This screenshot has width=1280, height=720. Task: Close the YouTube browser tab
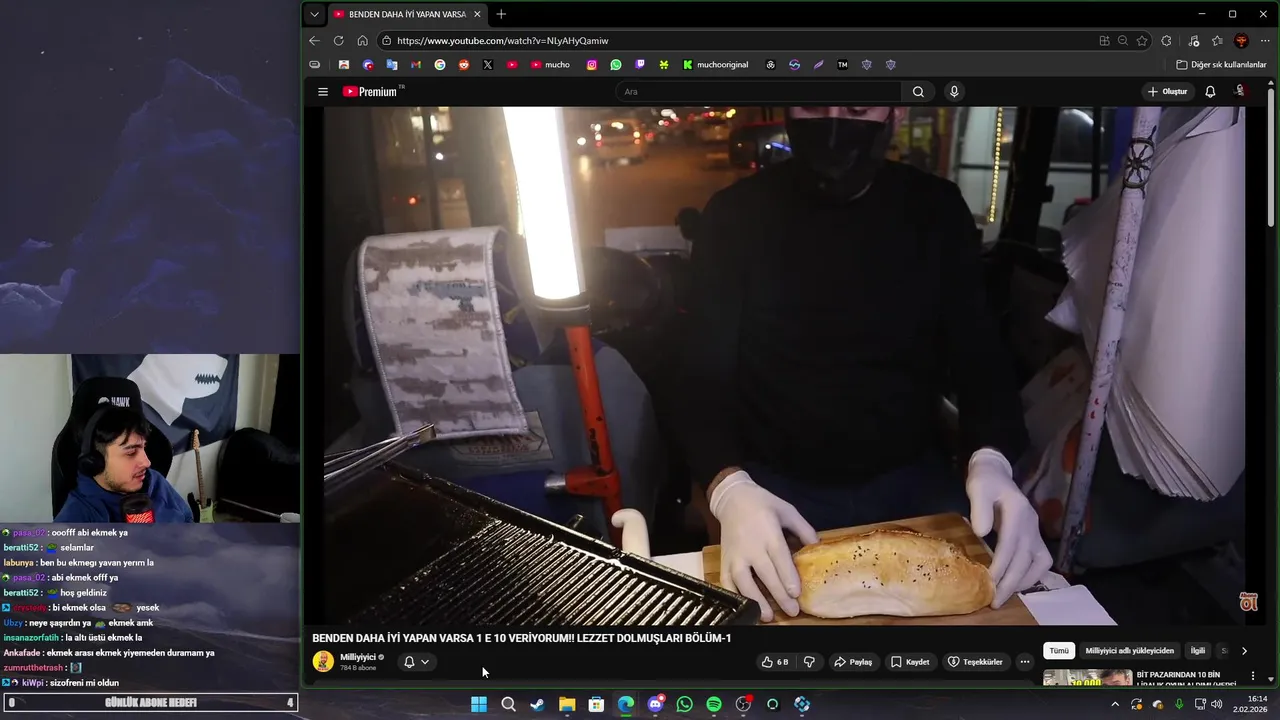click(x=477, y=14)
